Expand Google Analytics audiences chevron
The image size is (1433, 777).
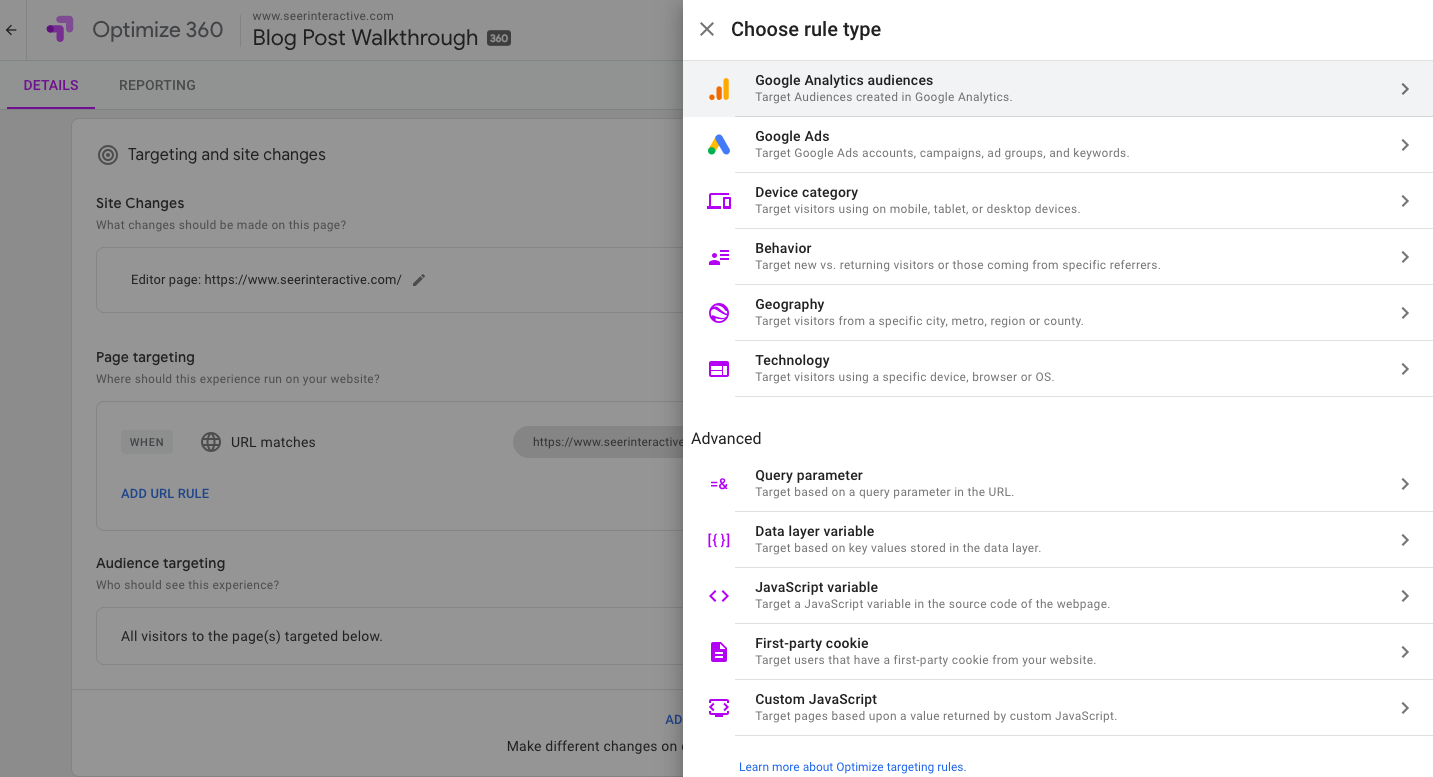pyautogui.click(x=1405, y=89)
